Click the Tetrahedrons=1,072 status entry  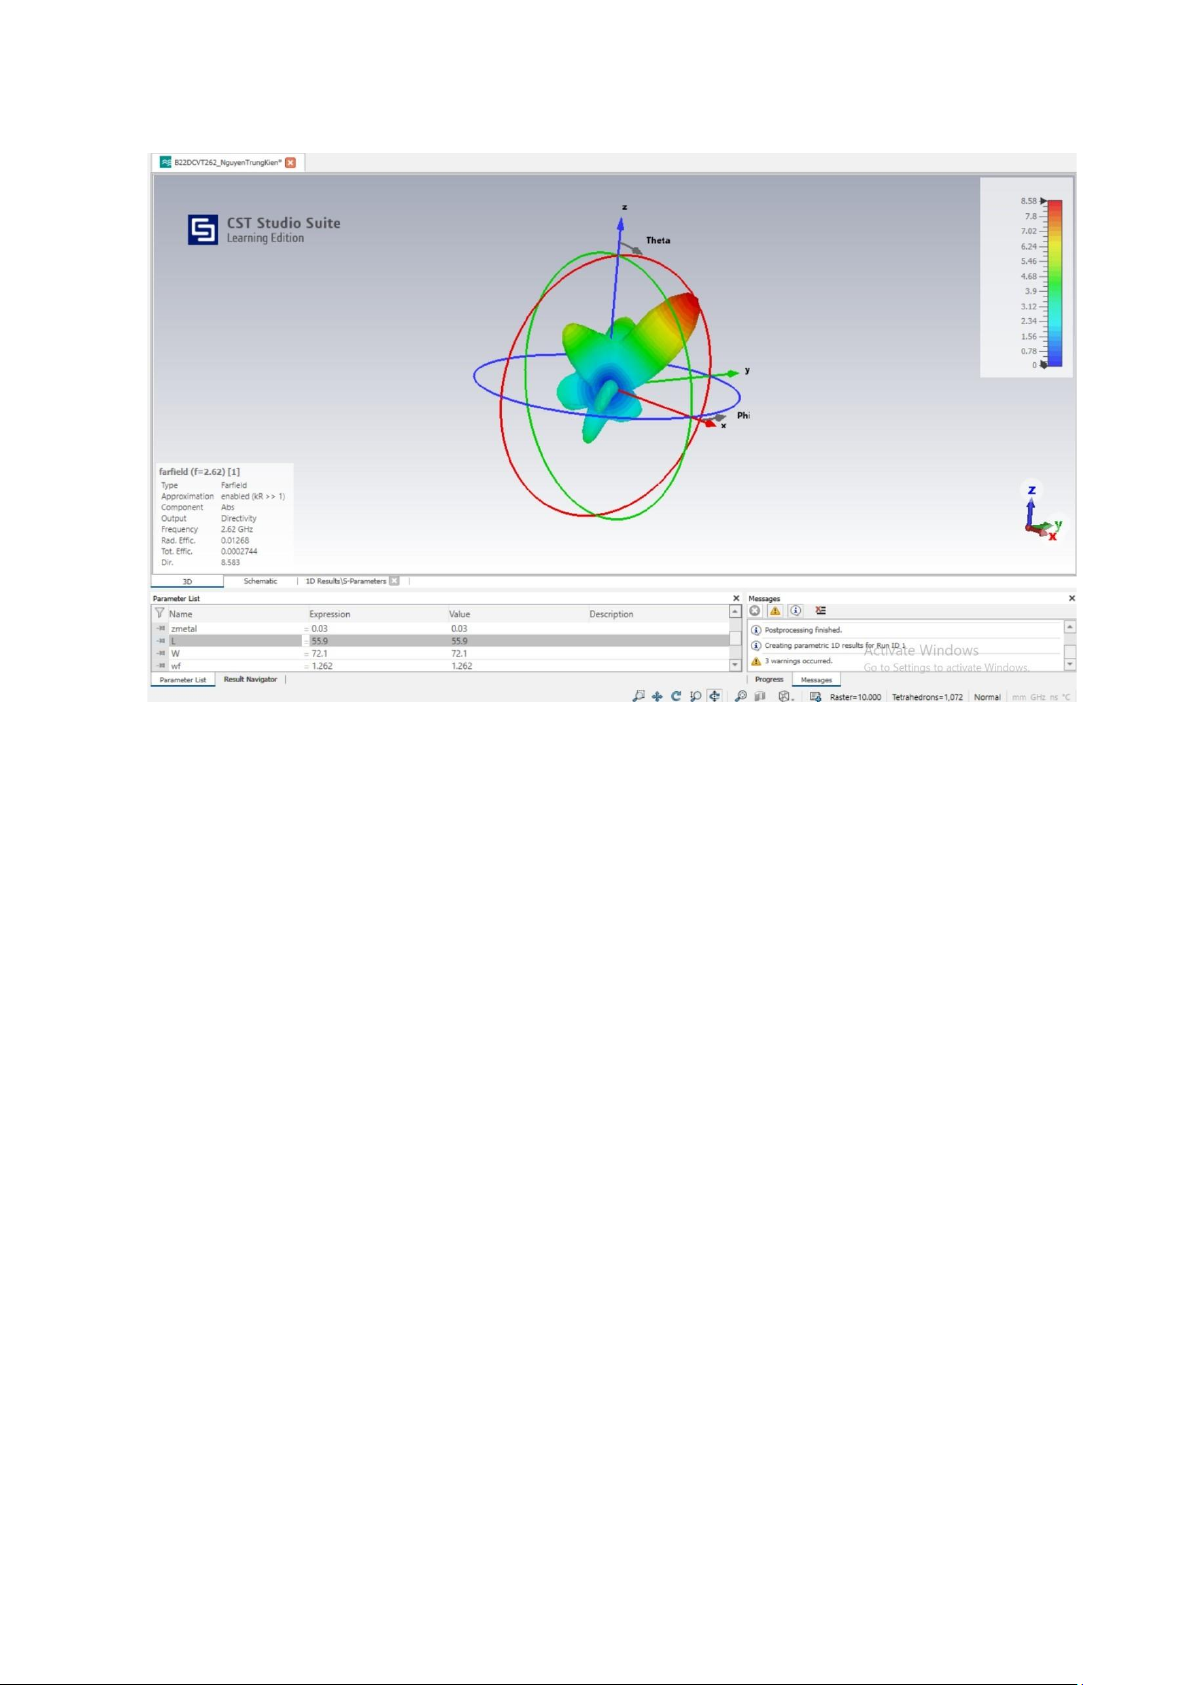[x=927, y=697]
